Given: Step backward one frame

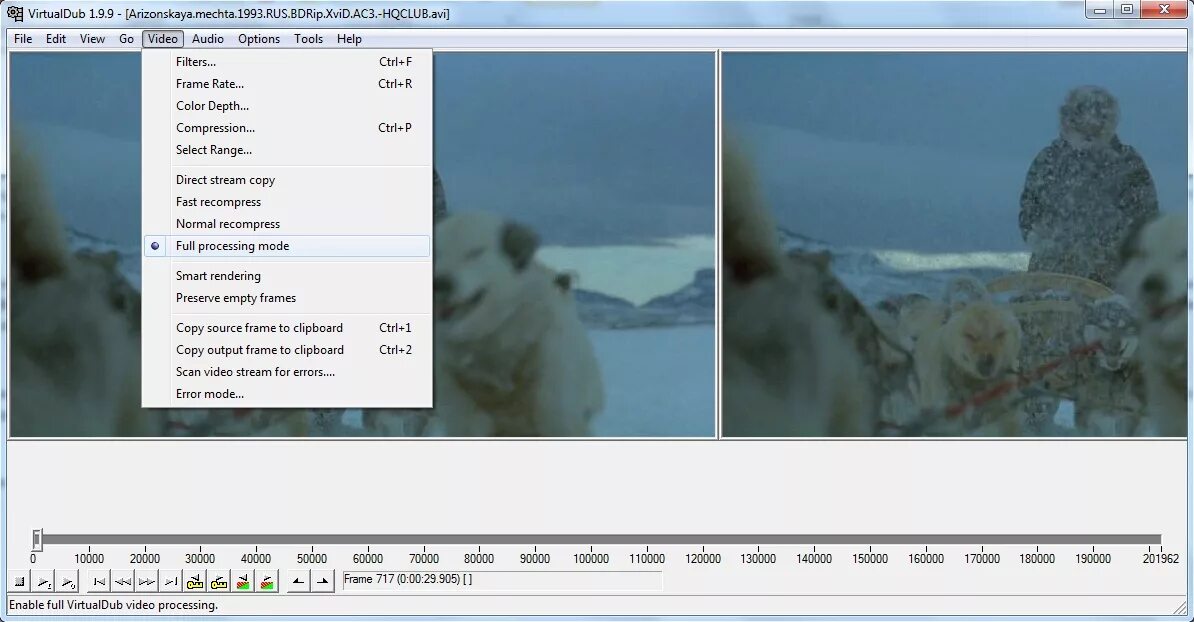Looking at the screenshot, I should click(x=123, y=582).
